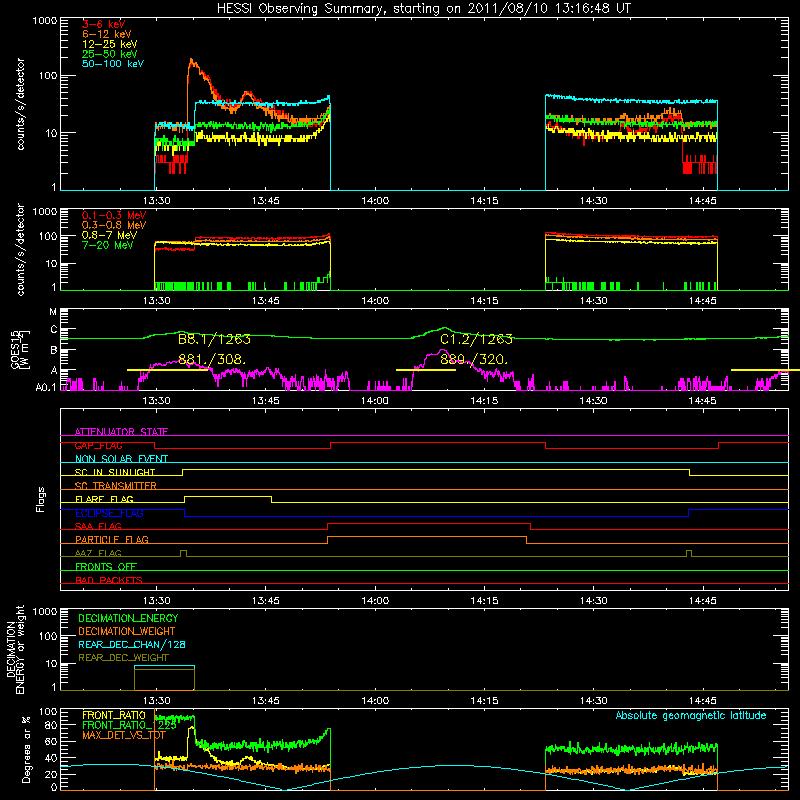
Task: Click the 0.1-0.3 MeV legend entry
Action: (114, 215)
